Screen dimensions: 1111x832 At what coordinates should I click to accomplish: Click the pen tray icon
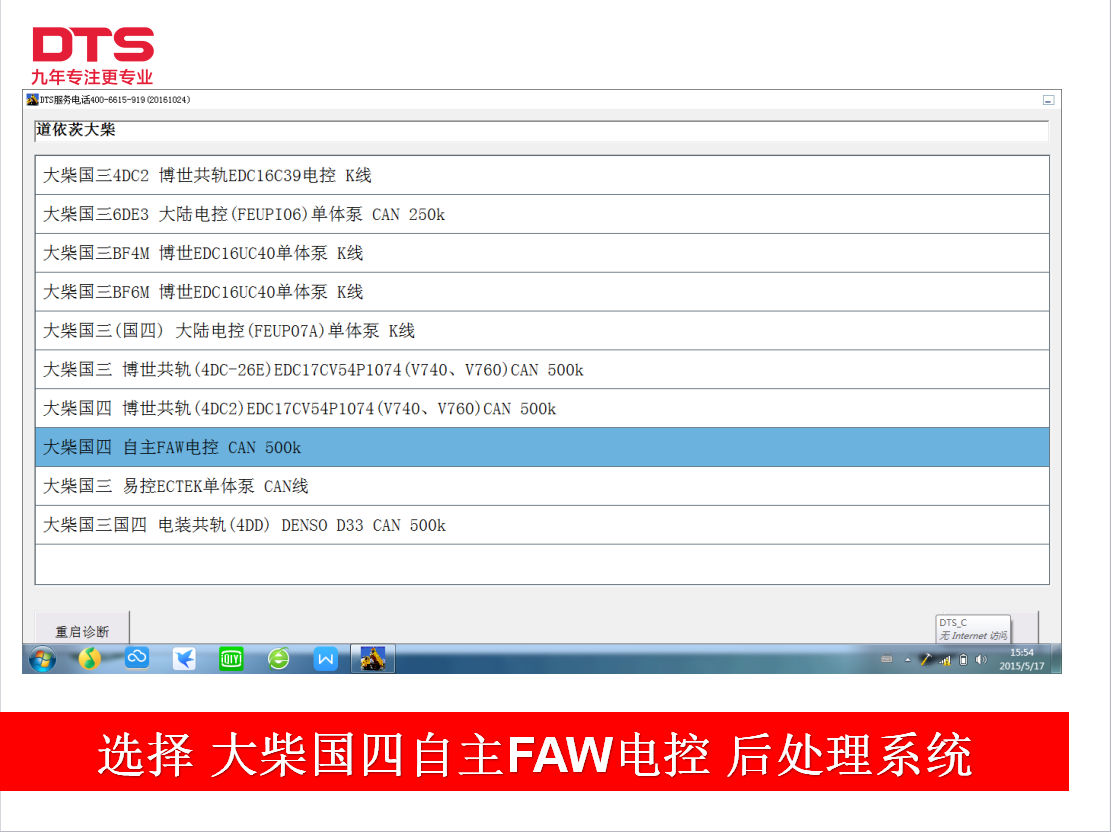(925, 660)
